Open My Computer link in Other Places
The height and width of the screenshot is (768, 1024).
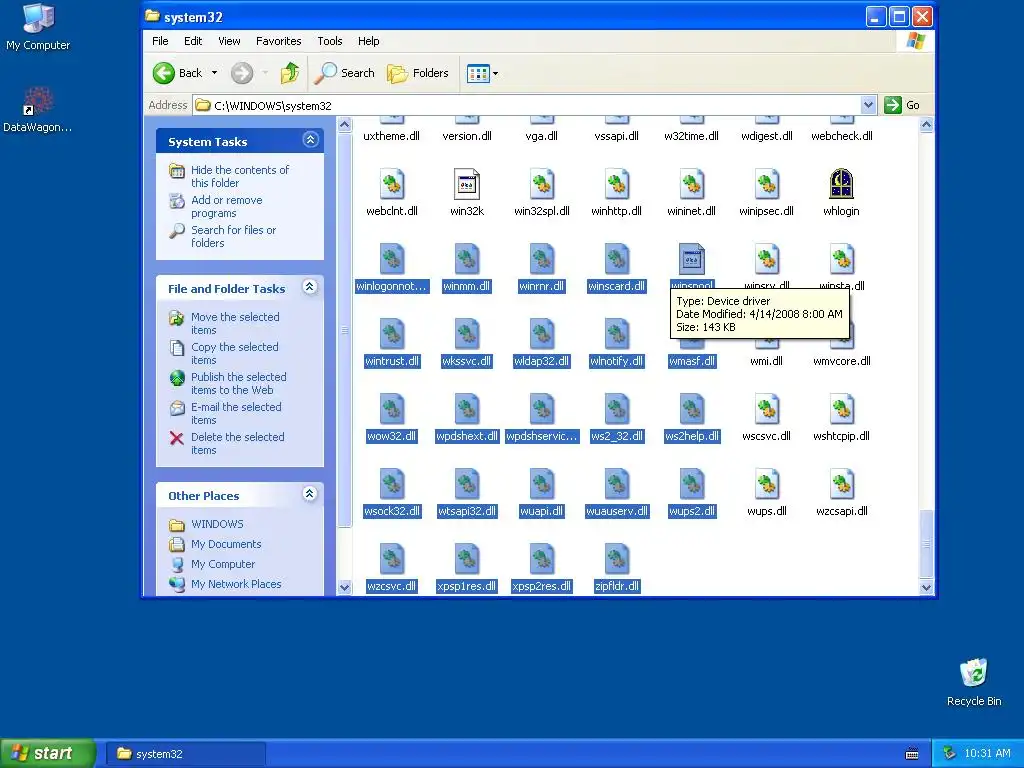tap(223, 564)
